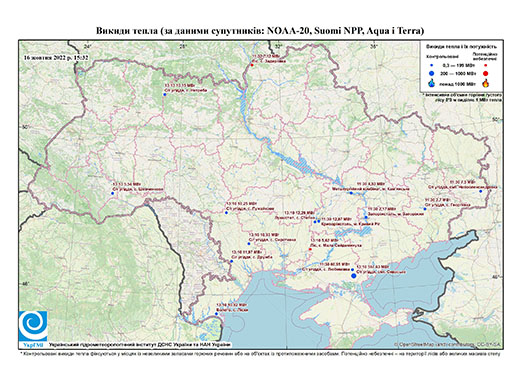Click the label "Запоріжсталь, м. Запоріжжя"
520x368 pixels.
click(396, 214)
